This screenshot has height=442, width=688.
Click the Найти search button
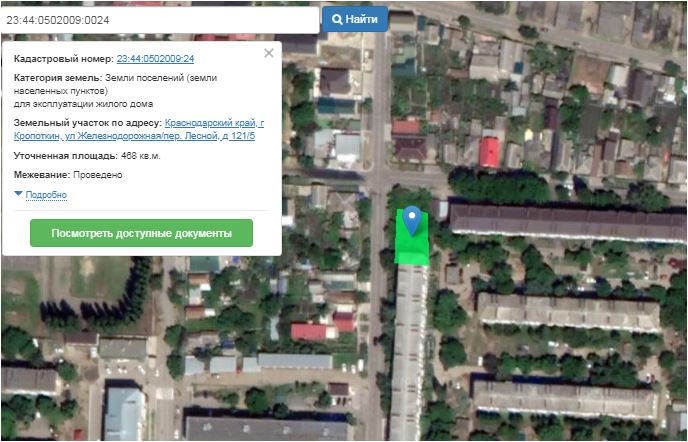[355, 19]
